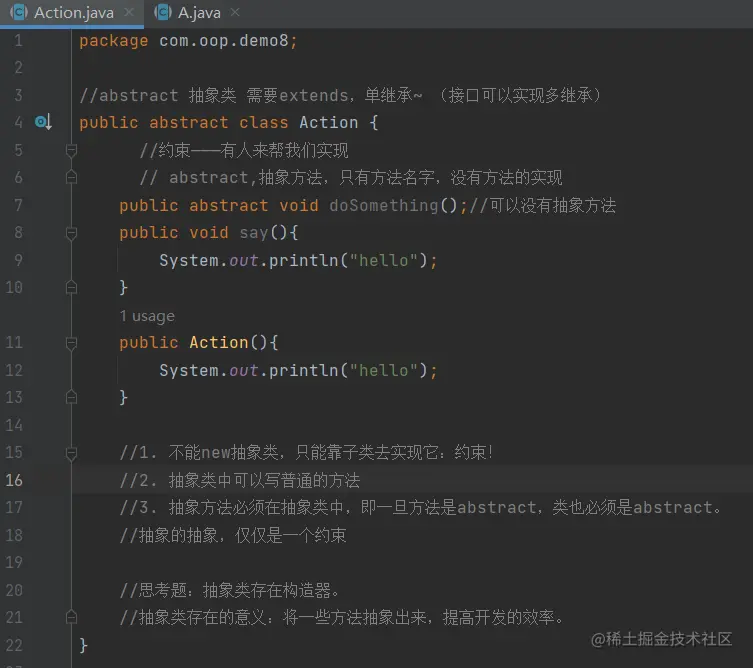Click the class icon on A.java tab

coord(162,12)
